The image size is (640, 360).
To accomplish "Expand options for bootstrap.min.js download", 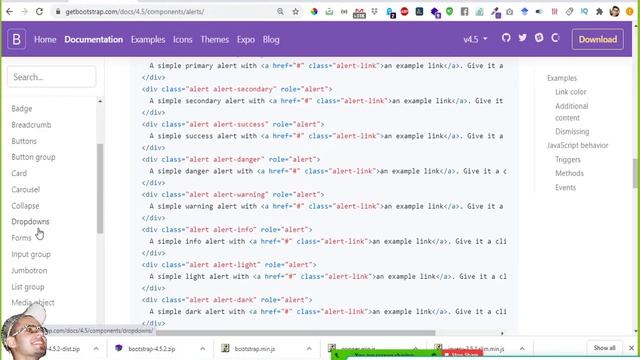I will pyautogui.click(x=309, y=349).
